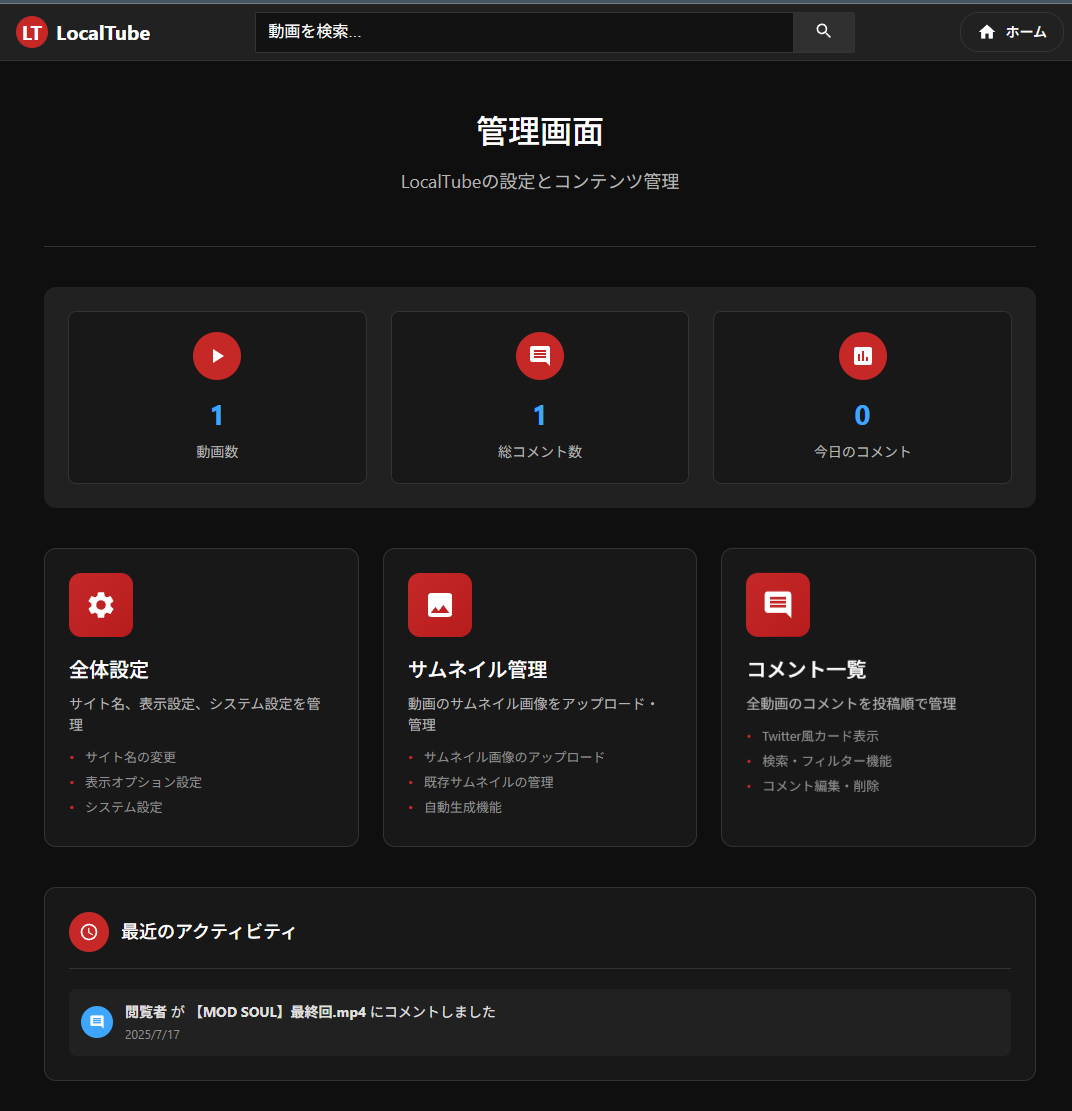Click the LocalTube site name
Viewport: 1072px width, 1111px height.
103,33
